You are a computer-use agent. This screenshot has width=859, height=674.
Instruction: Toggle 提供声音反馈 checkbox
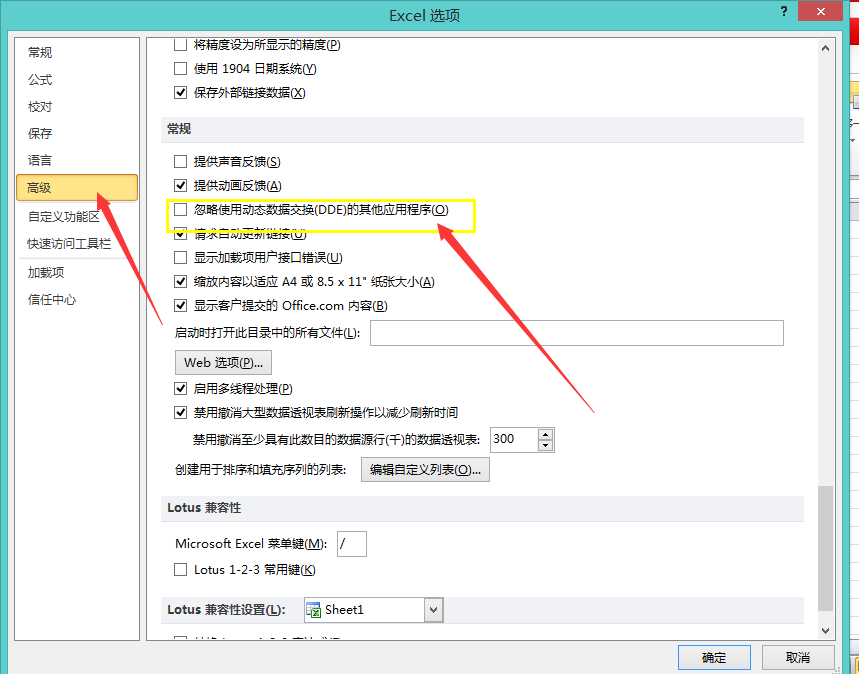pyautogui.click(x=181, y=161)
